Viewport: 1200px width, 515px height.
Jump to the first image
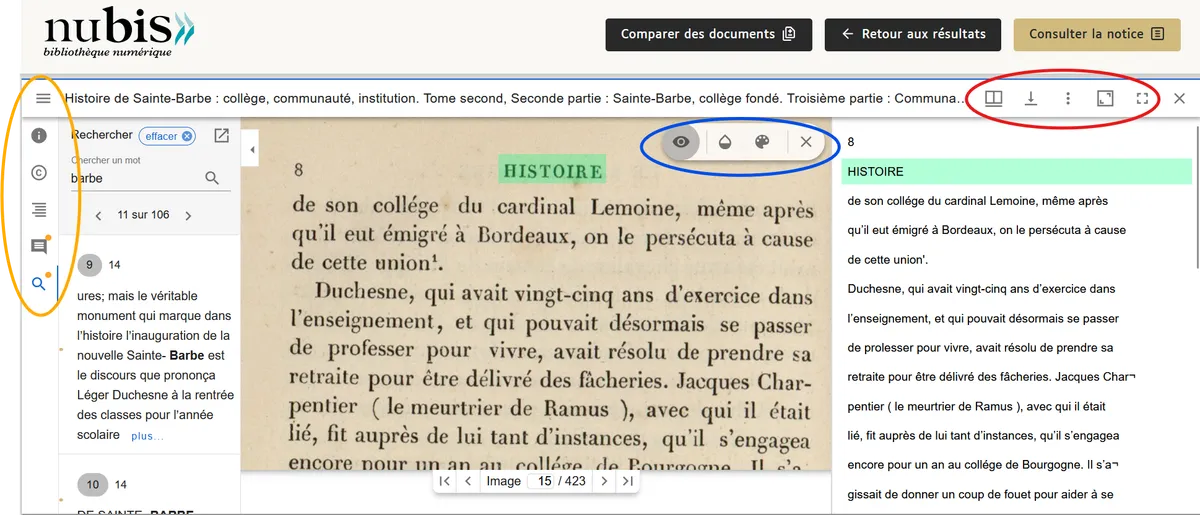coord(445,481)
